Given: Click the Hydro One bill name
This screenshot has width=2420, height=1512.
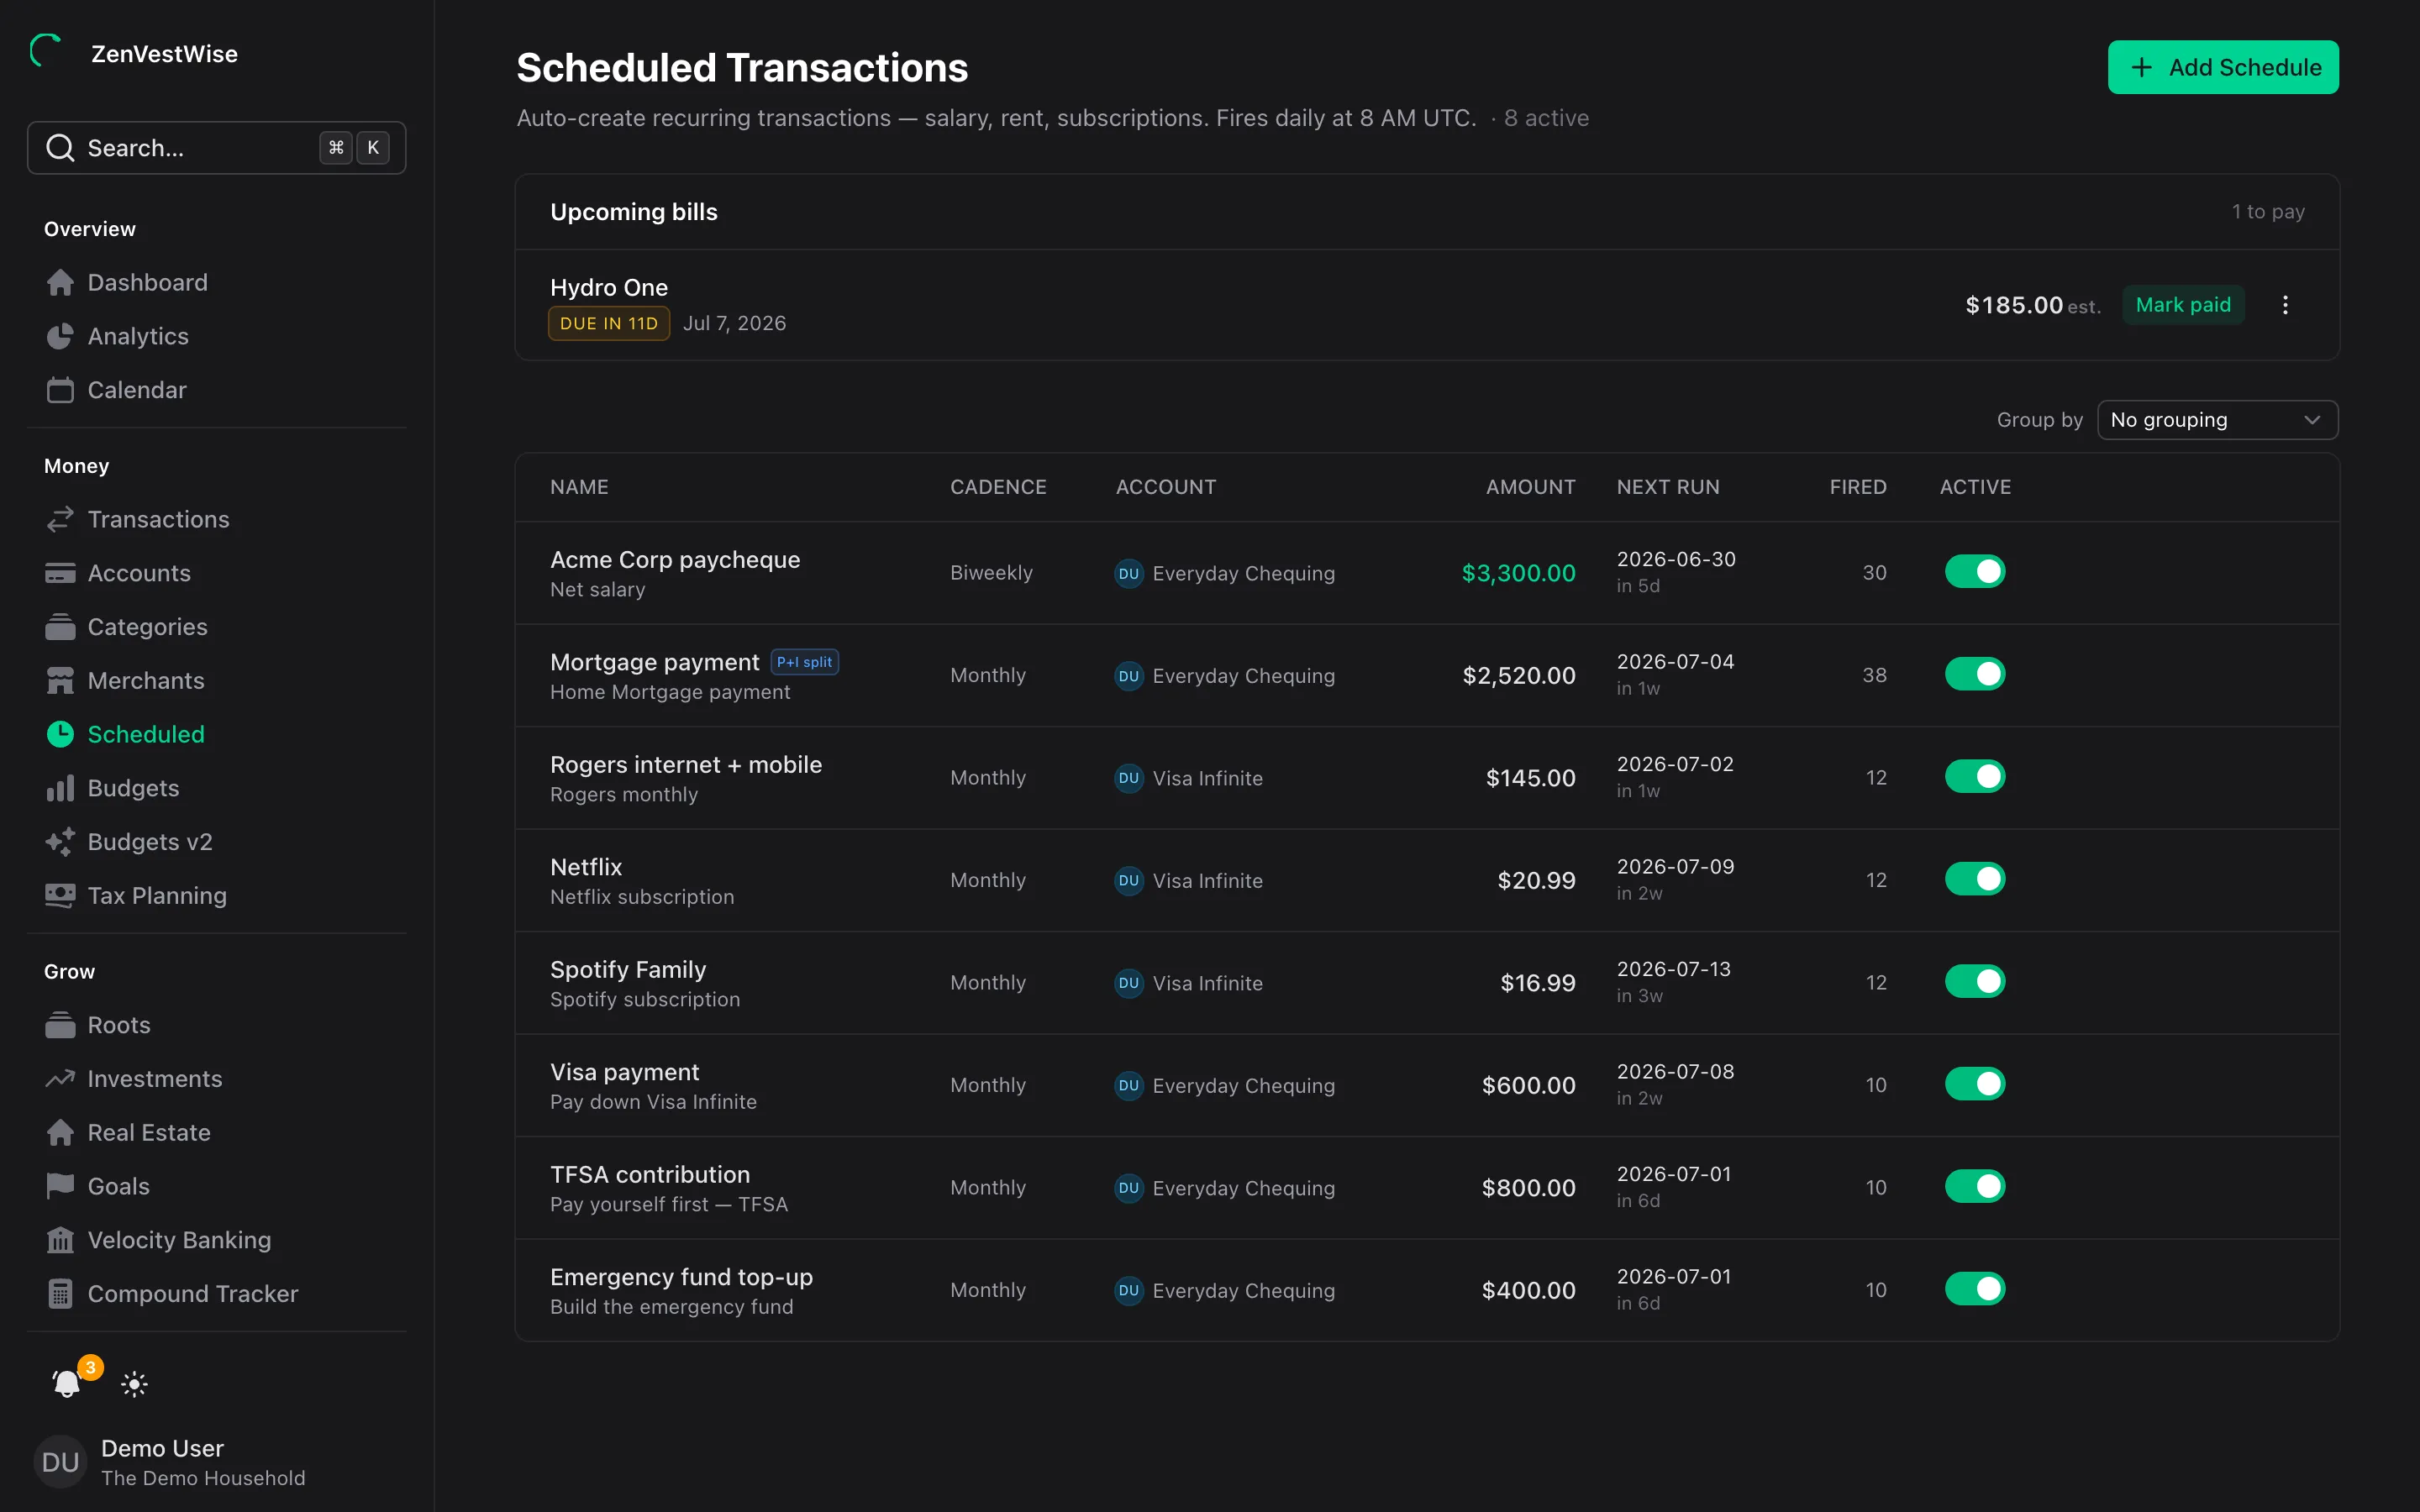Looking at the screenshot, I should pos(609,288).
